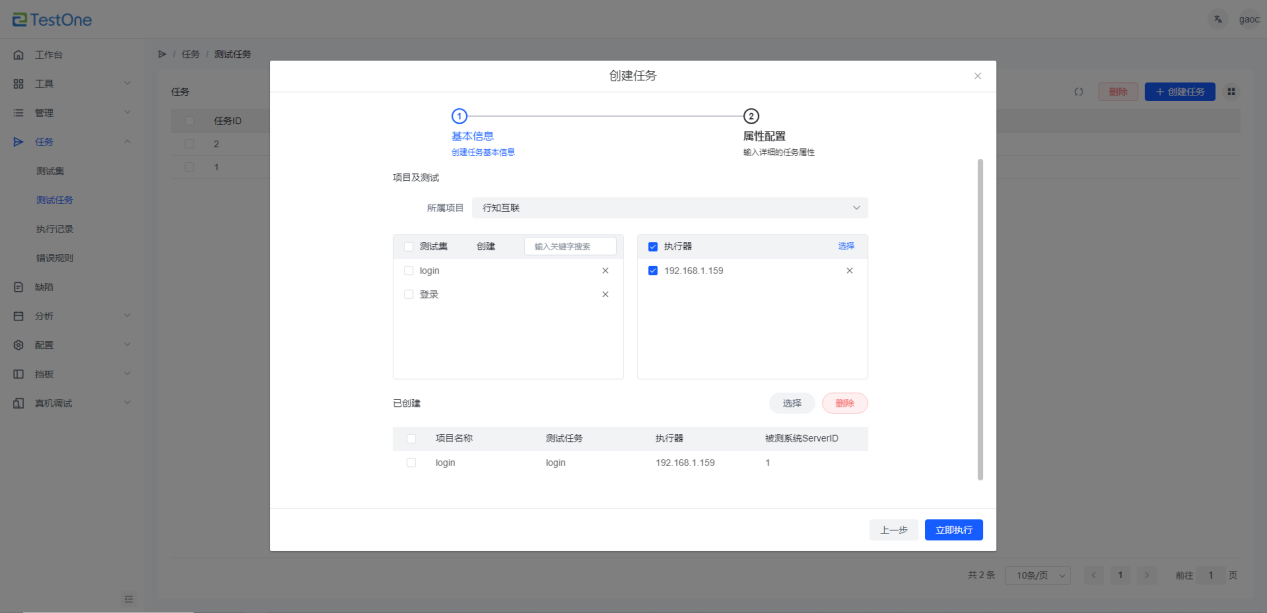Click the step 1 circle 基本信息
Image resolution: width=1267 pixels, height=613 pixels.
click(460, 116)
